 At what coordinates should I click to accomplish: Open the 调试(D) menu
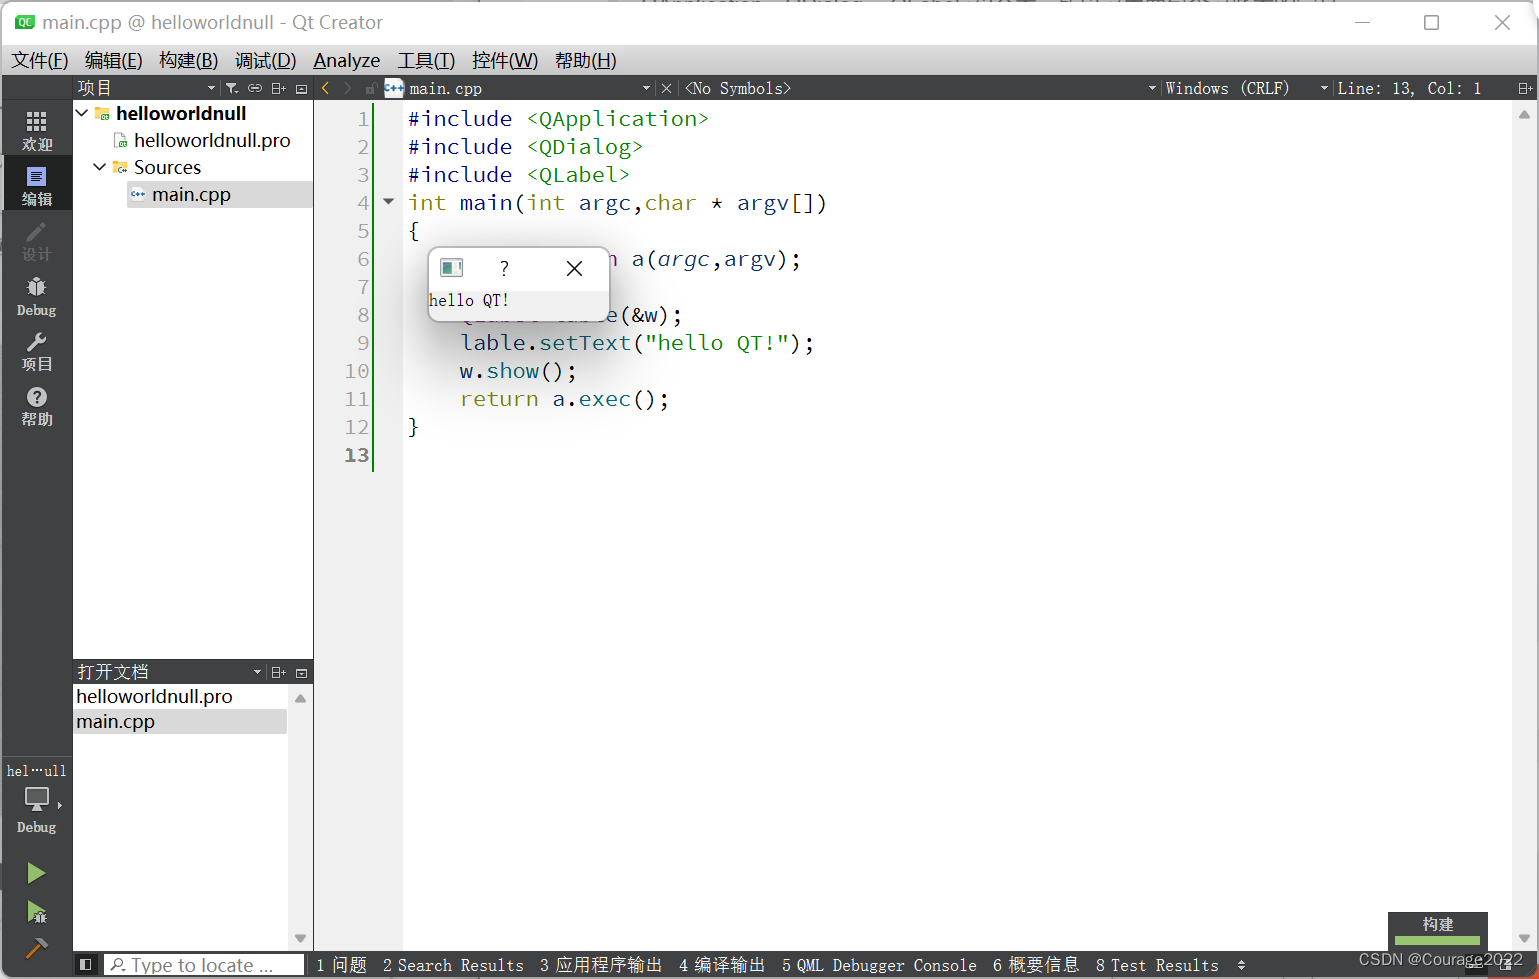[x=265, y=60]
